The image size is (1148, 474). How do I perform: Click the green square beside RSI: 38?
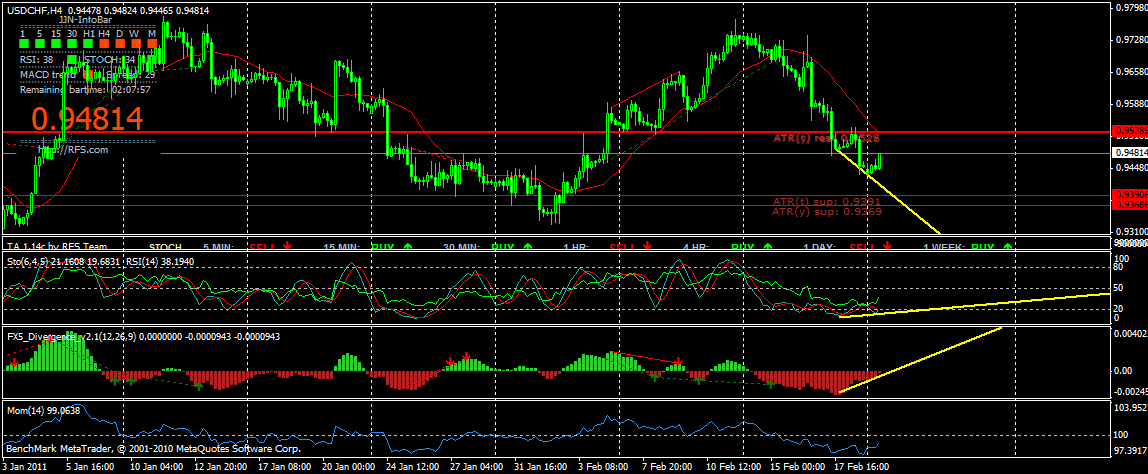click(72, 59)
